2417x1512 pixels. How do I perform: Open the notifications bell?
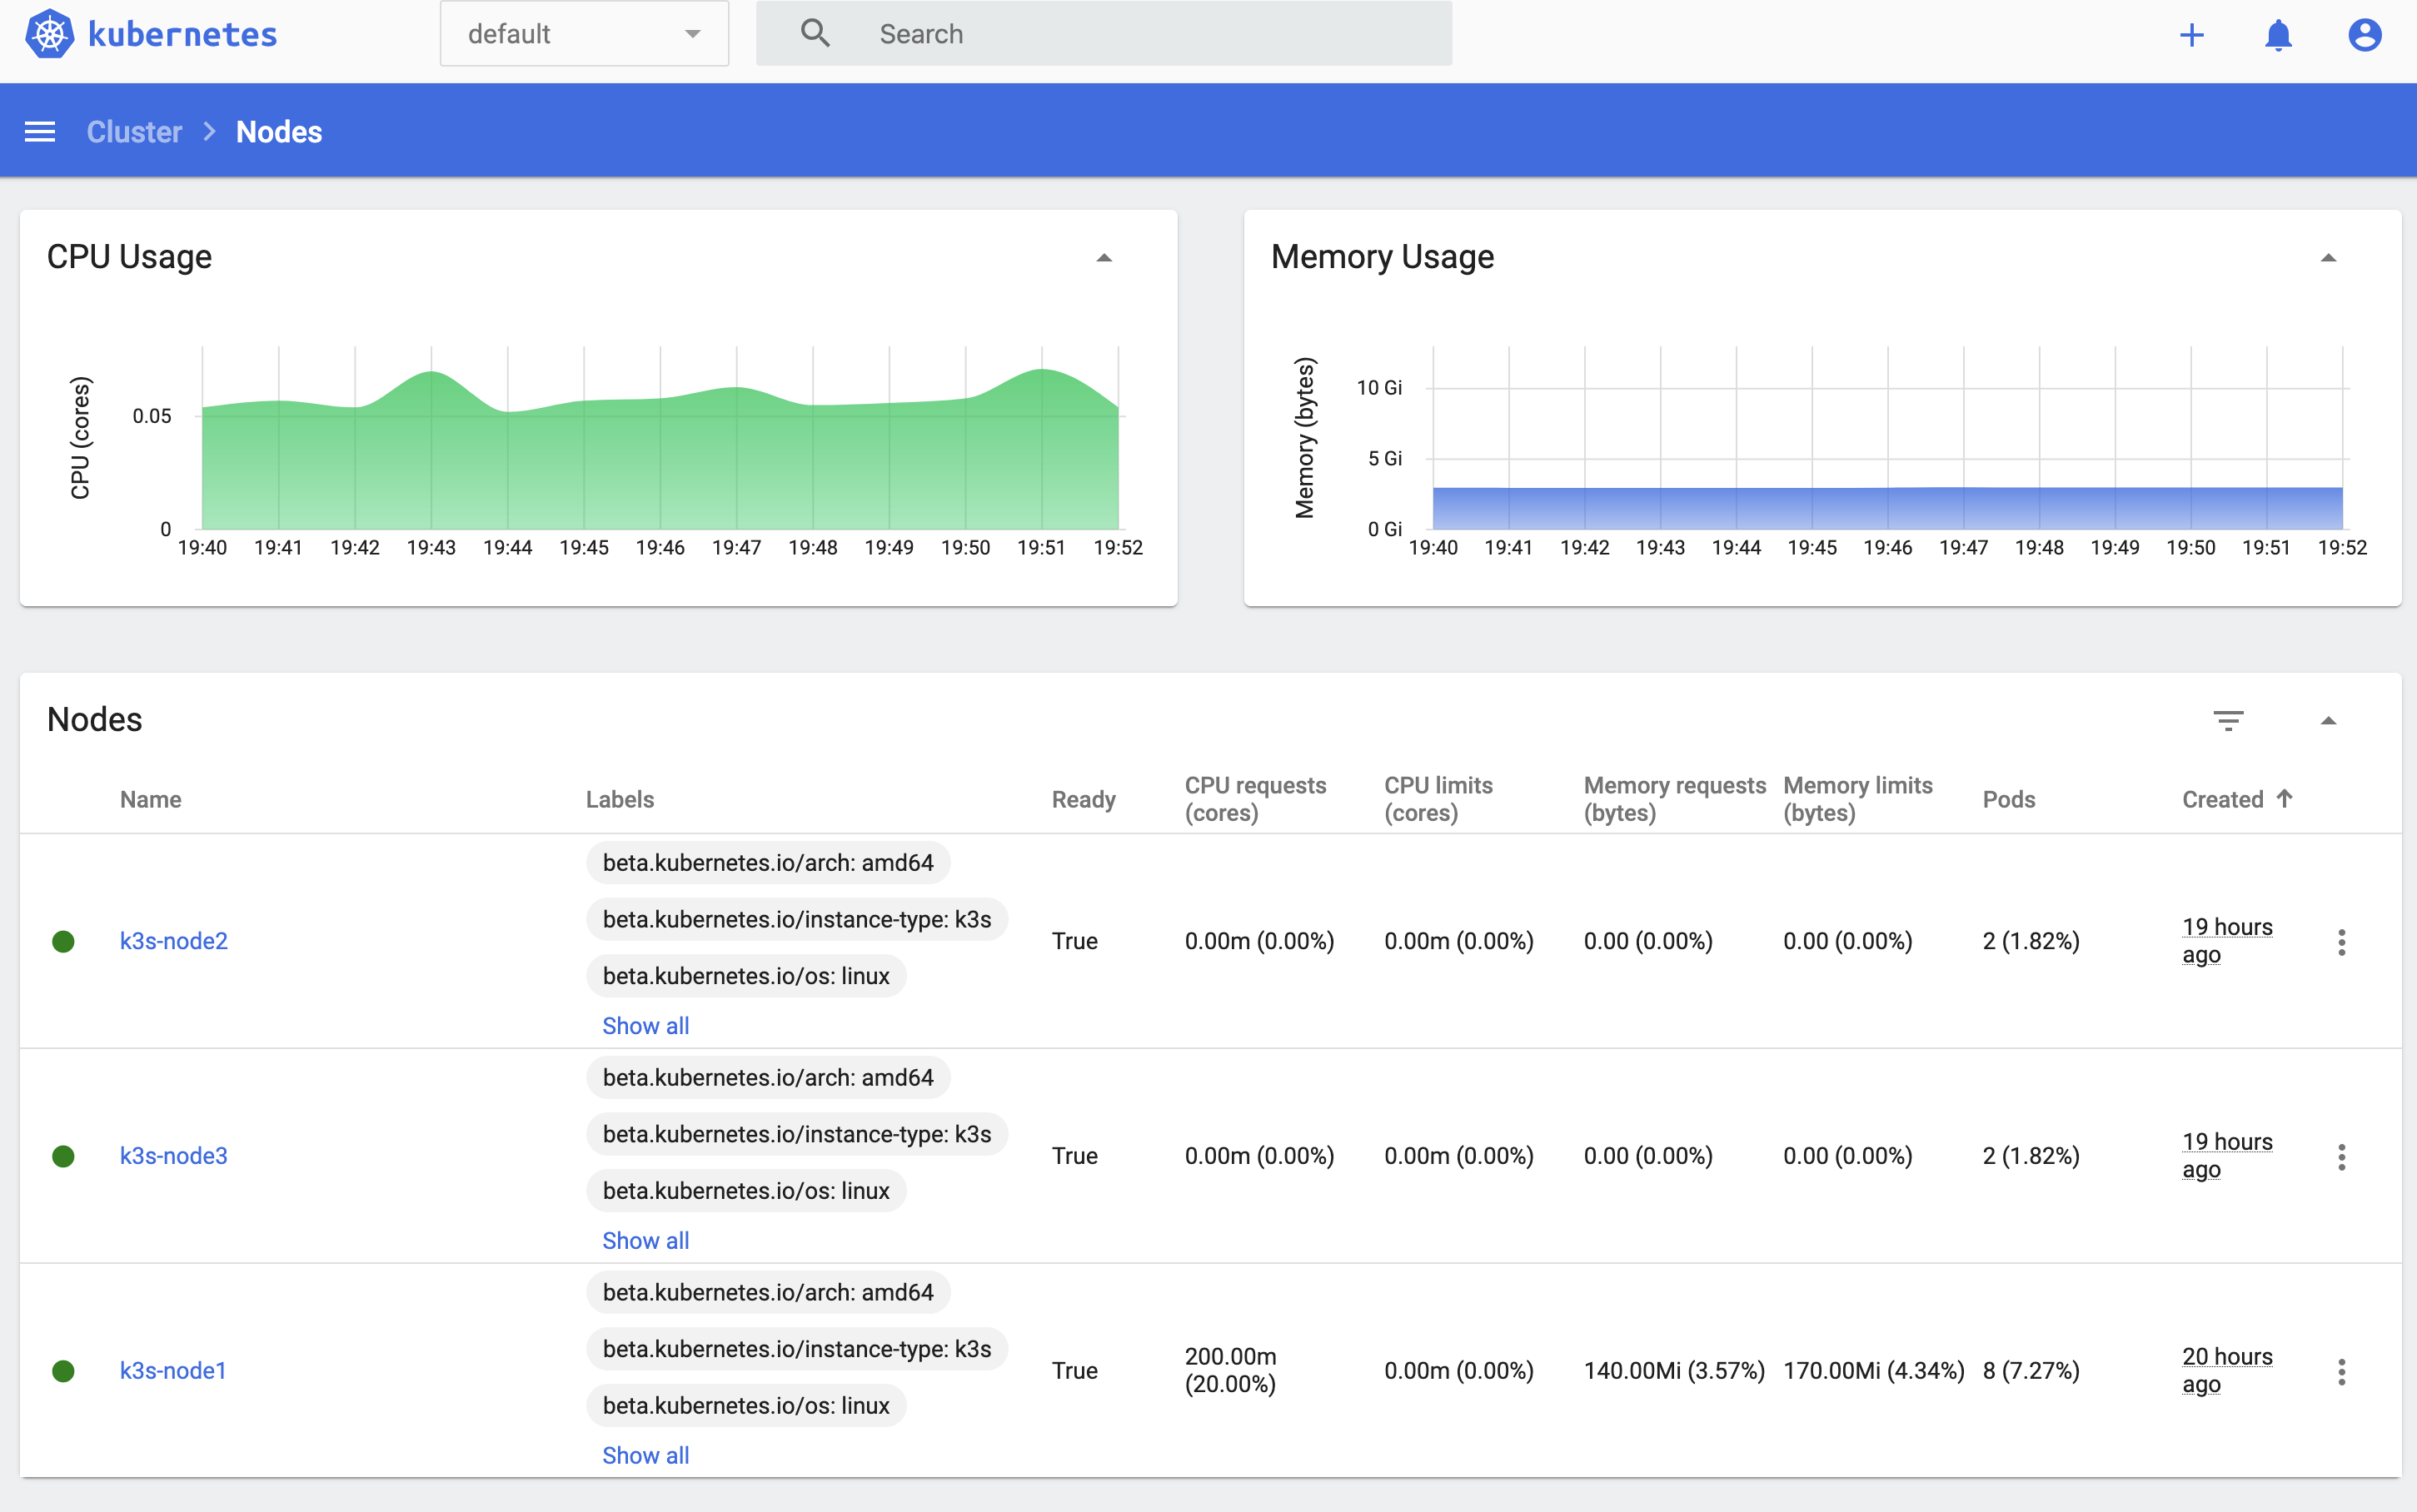2277,35
